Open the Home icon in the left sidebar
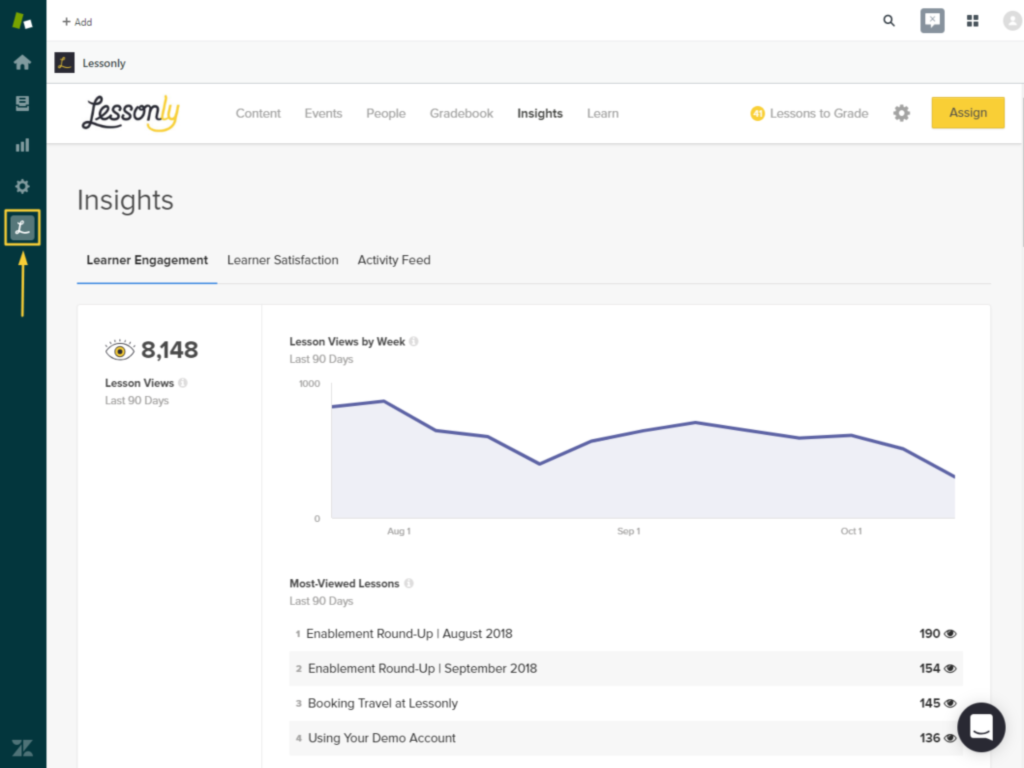Screen dimensions: 1024x768 [x=22, y=62]
